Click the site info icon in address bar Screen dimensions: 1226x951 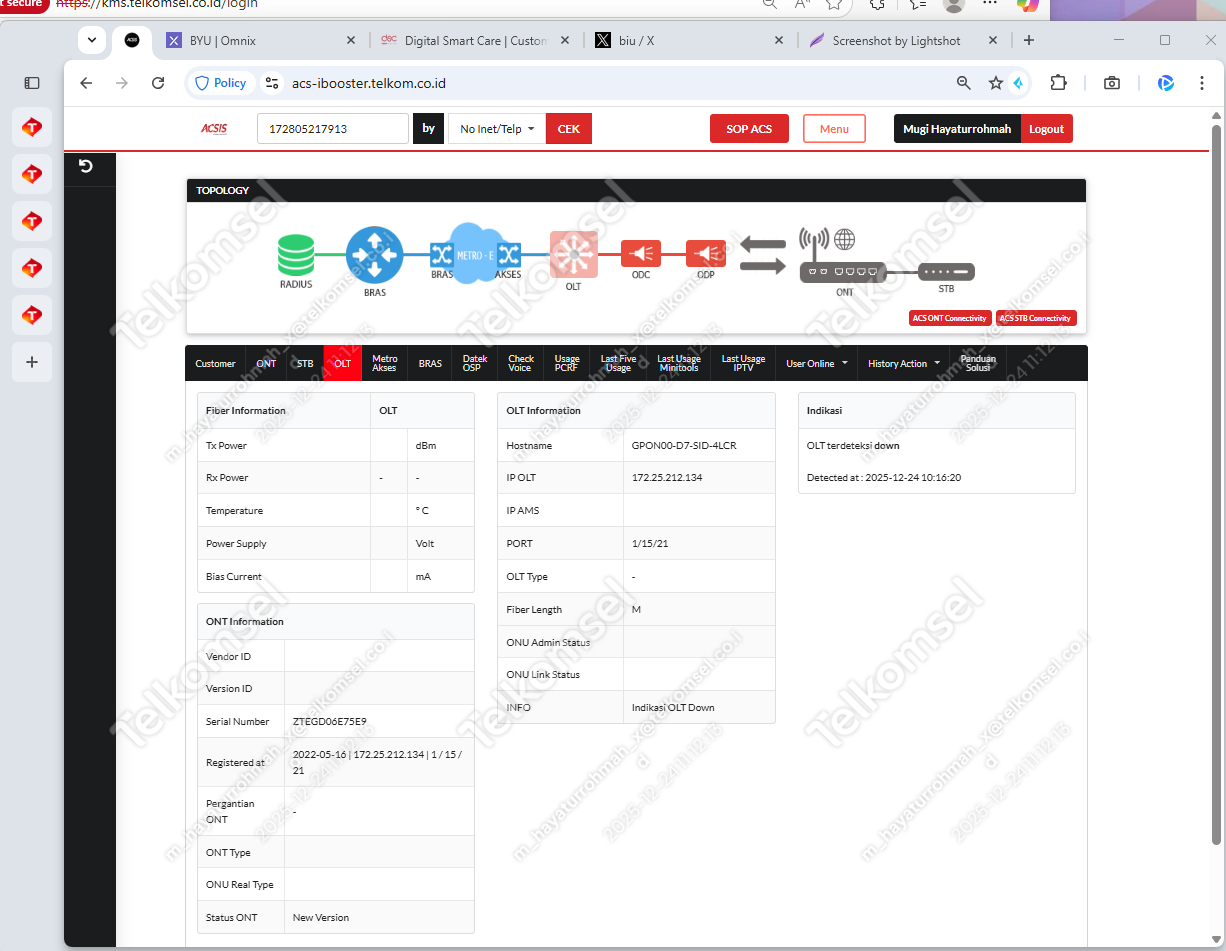(271, 83)
